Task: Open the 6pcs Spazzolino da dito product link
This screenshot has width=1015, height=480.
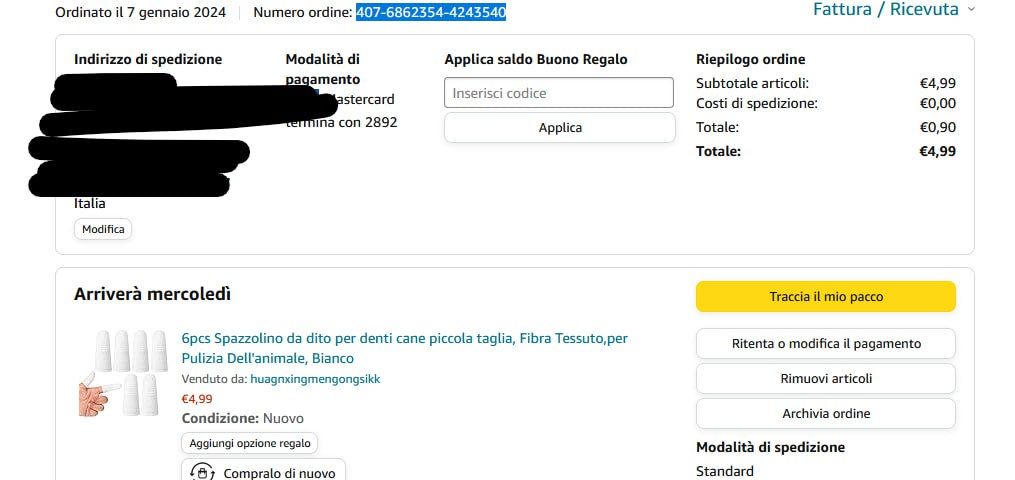Action: 405,348
